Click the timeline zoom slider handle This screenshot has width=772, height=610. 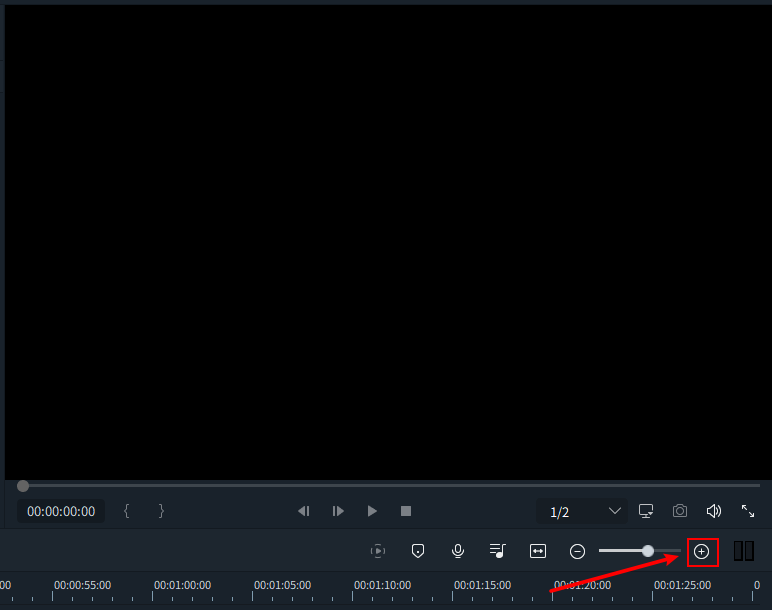[648, 551]
